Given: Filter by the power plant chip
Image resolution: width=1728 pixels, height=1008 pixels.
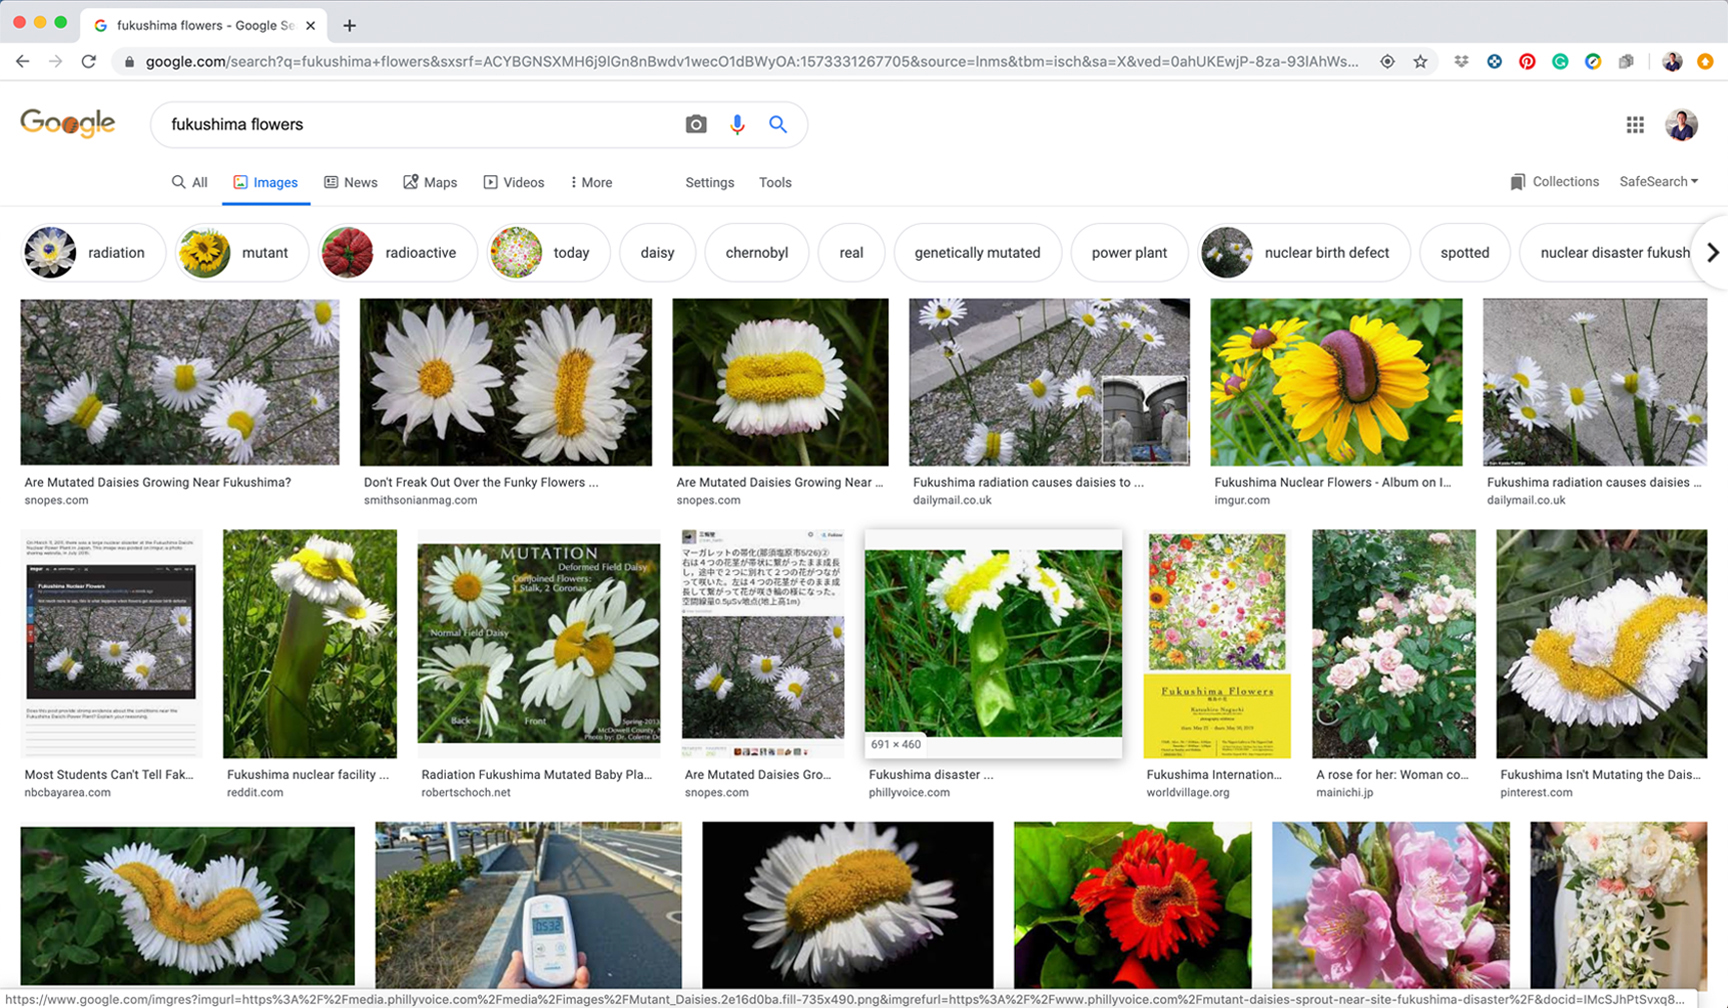Looking at the screenshot, I should pyautogui.click(x=1129, y=253).
